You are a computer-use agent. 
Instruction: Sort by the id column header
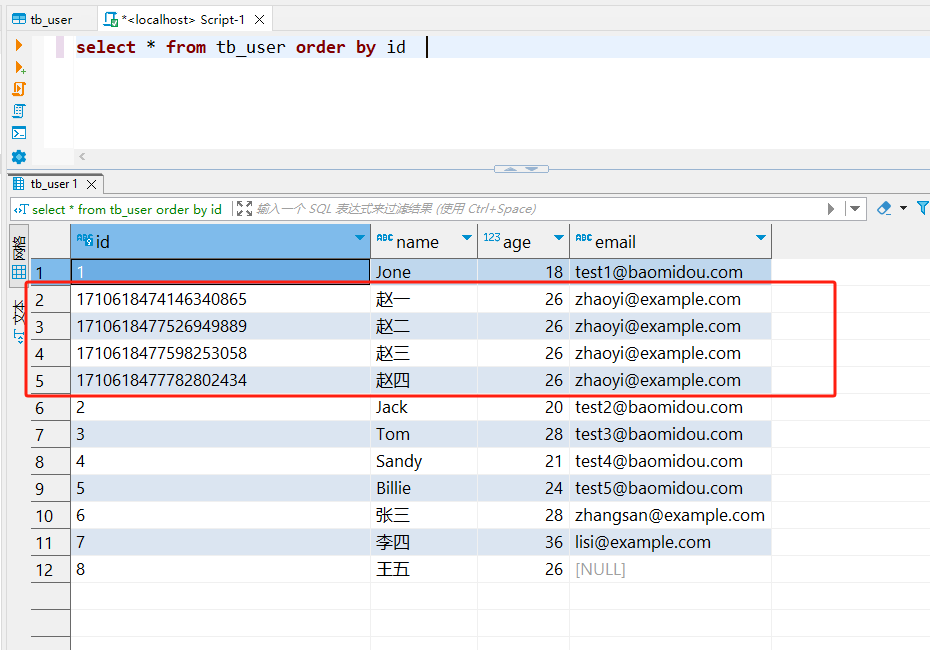click(x=220, y=241)
